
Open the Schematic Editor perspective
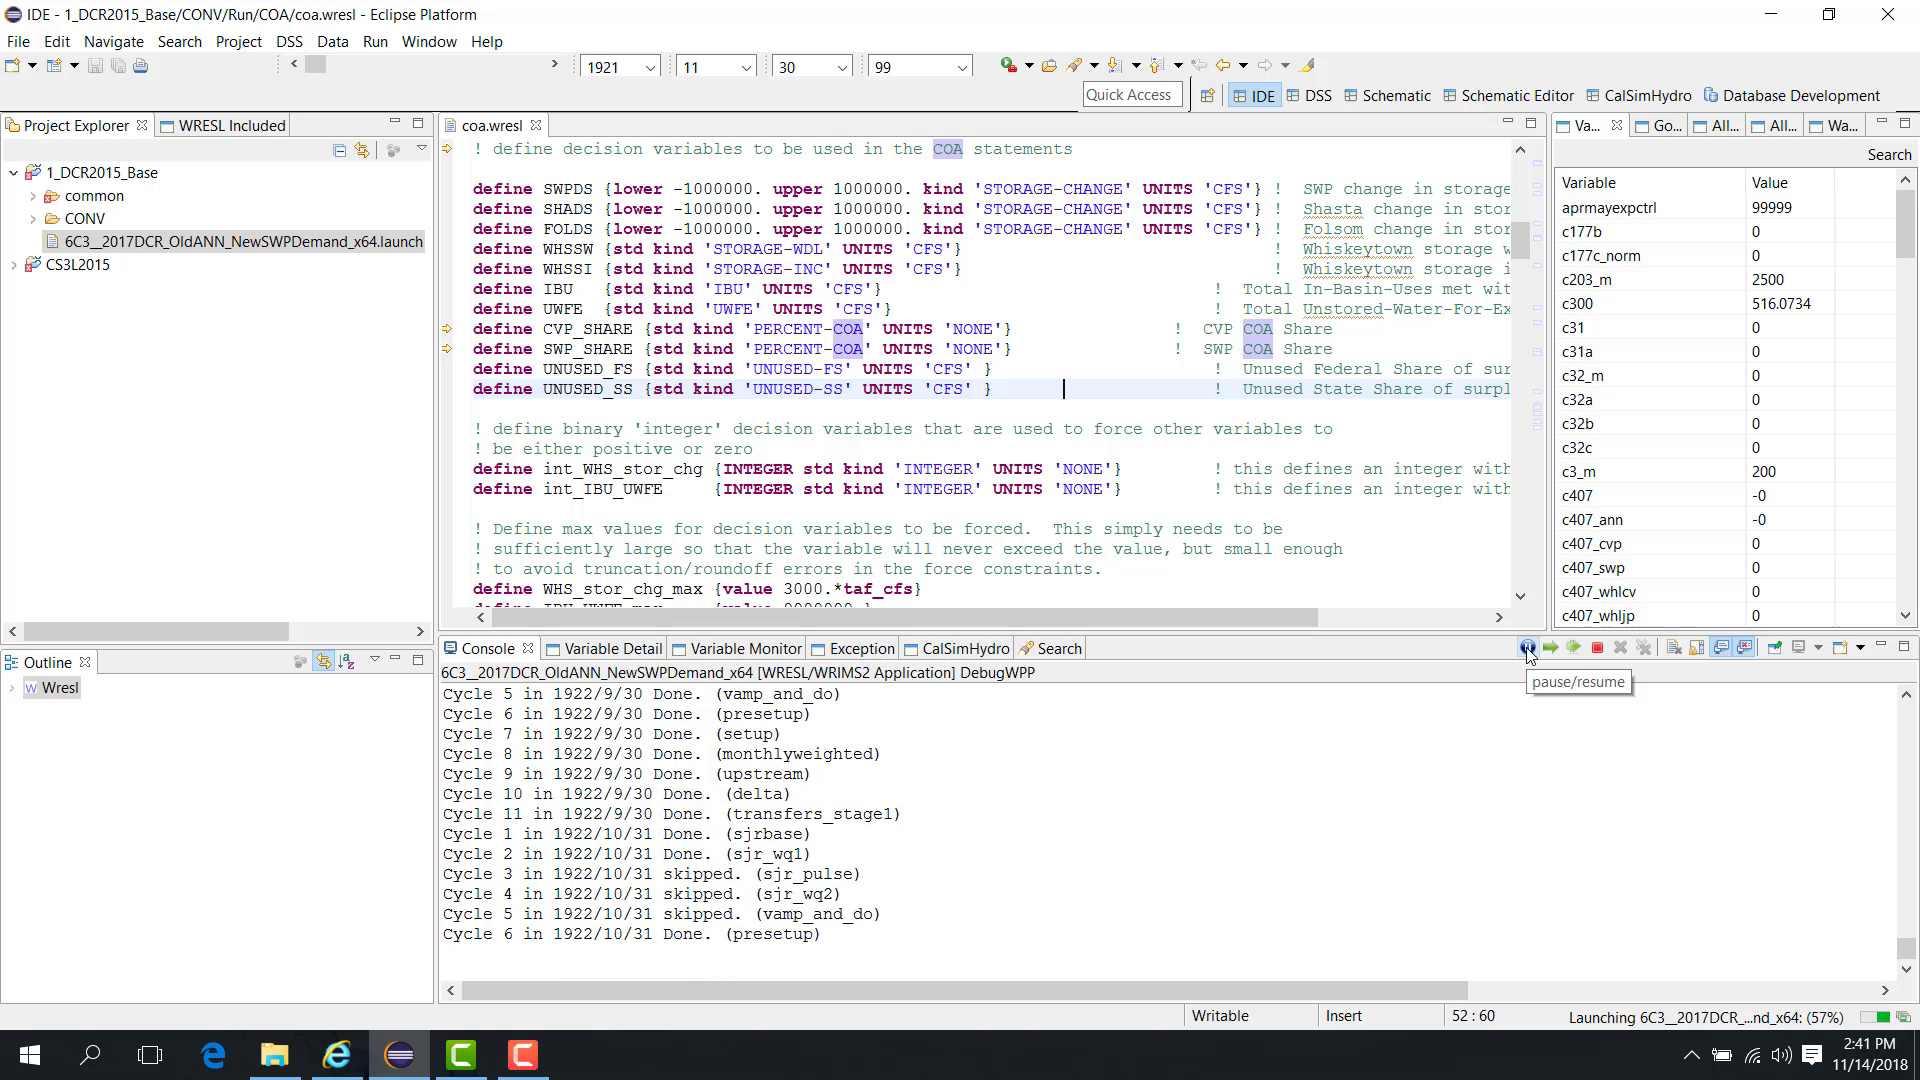(1508, 96)
